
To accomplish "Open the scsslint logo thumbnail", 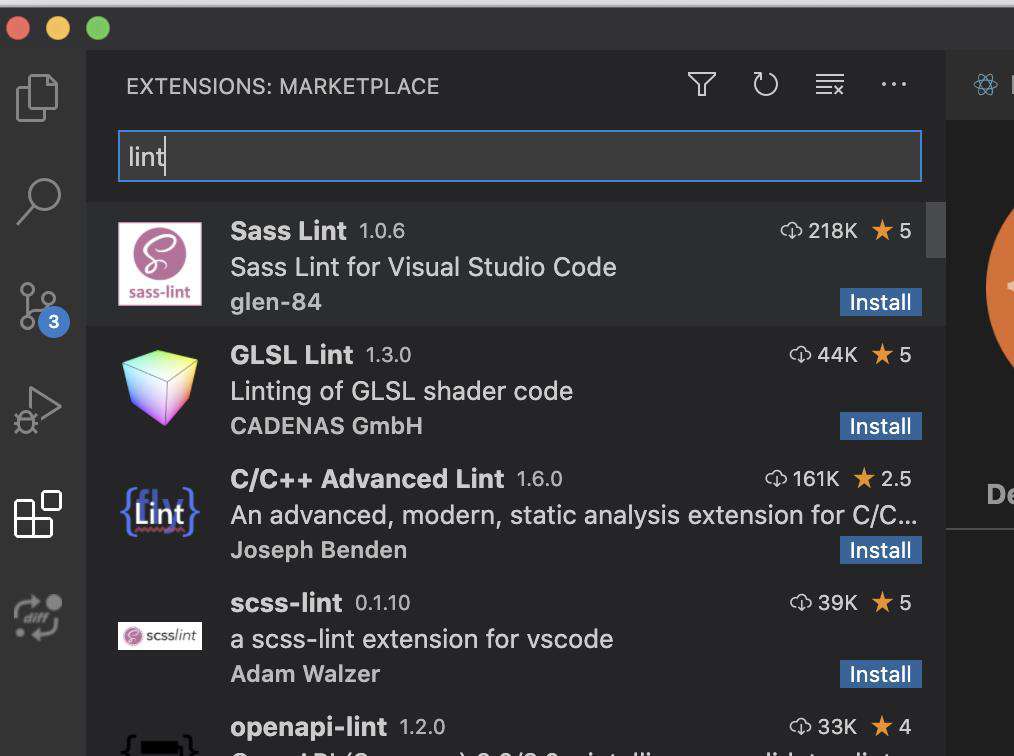I will pos(160,636).
